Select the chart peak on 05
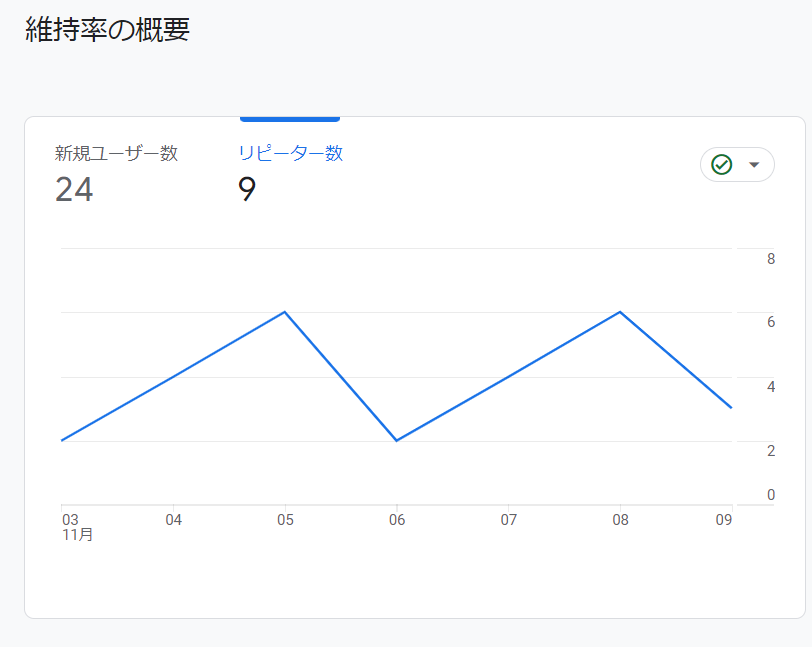812x647 pixels. [x=285, y=312]
